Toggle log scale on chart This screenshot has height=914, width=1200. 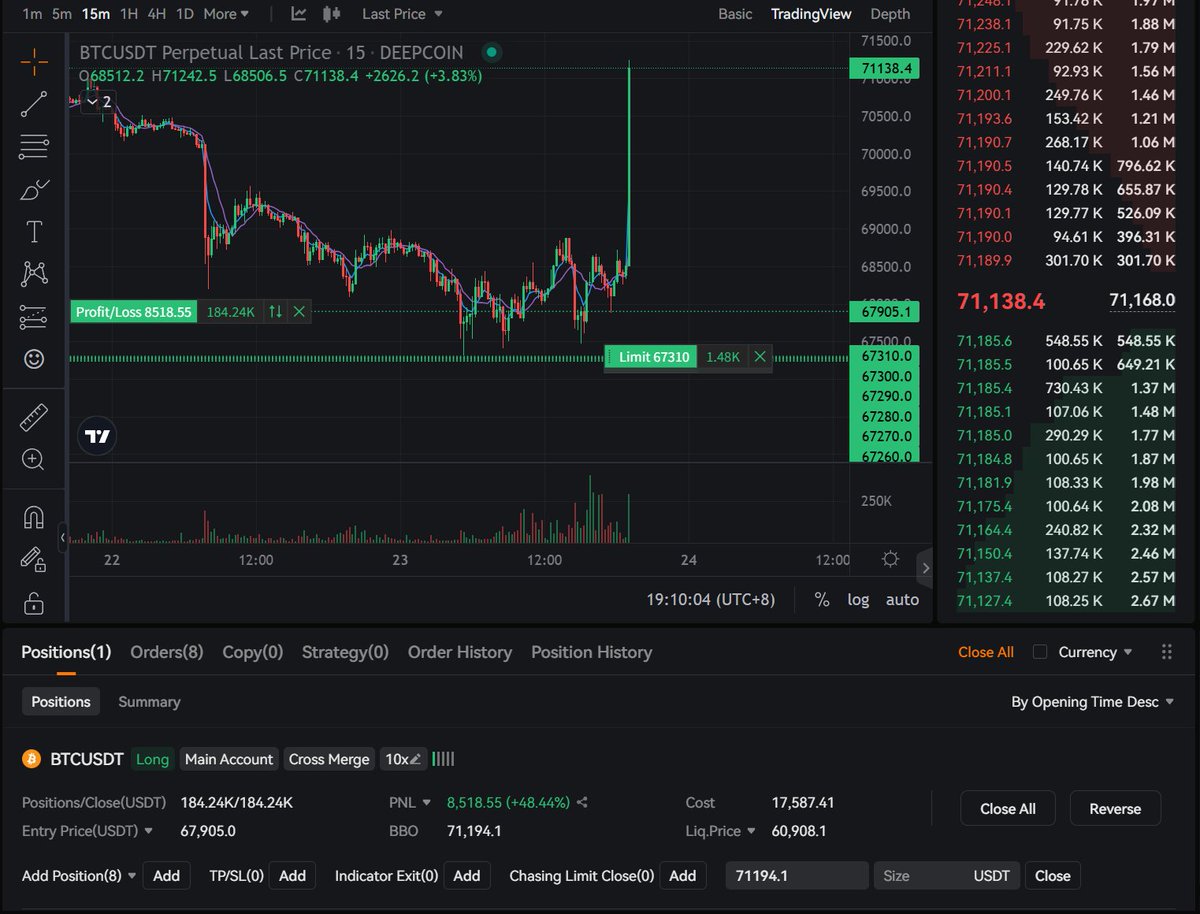[x=858, y=600]
